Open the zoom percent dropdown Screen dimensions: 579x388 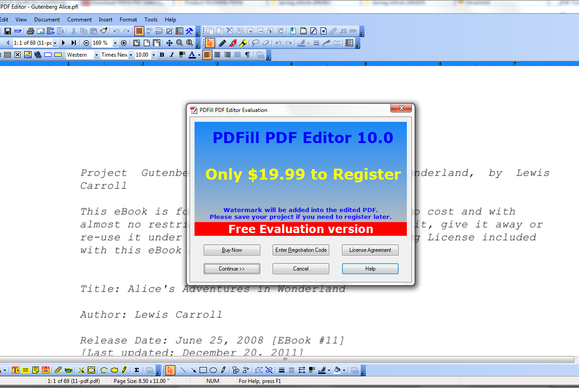pos(115,43)
